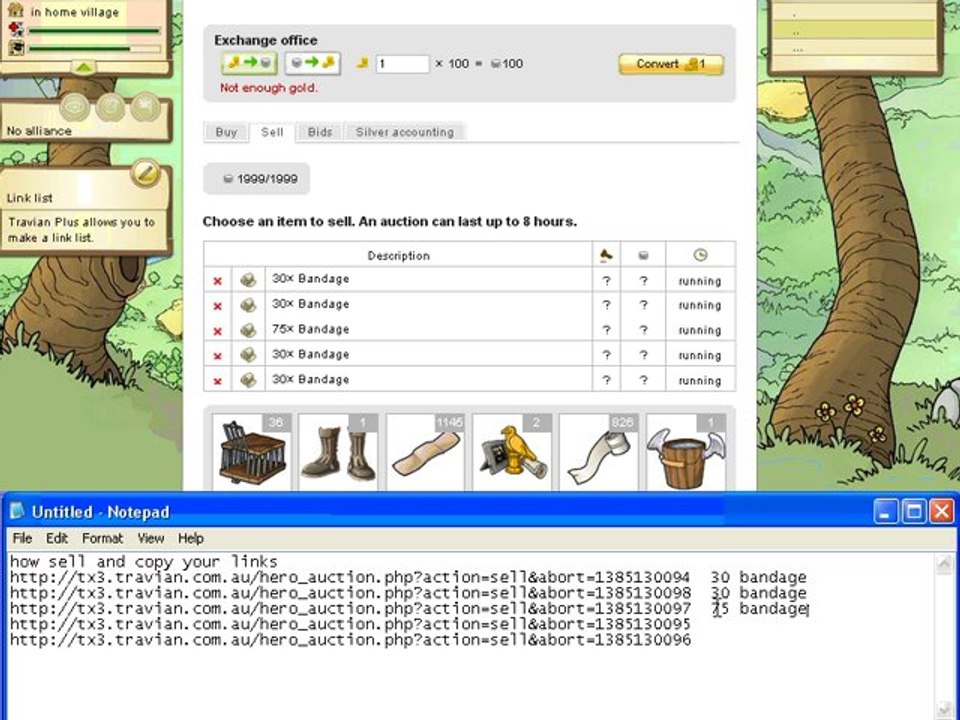
Task: Open the Buy tab
Action: (226, 132)
